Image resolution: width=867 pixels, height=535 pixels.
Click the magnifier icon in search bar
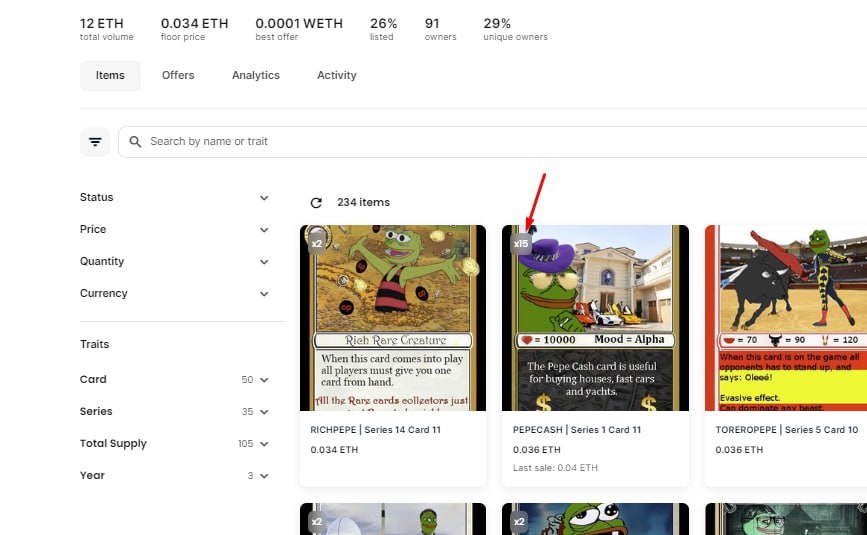point(135,142)
